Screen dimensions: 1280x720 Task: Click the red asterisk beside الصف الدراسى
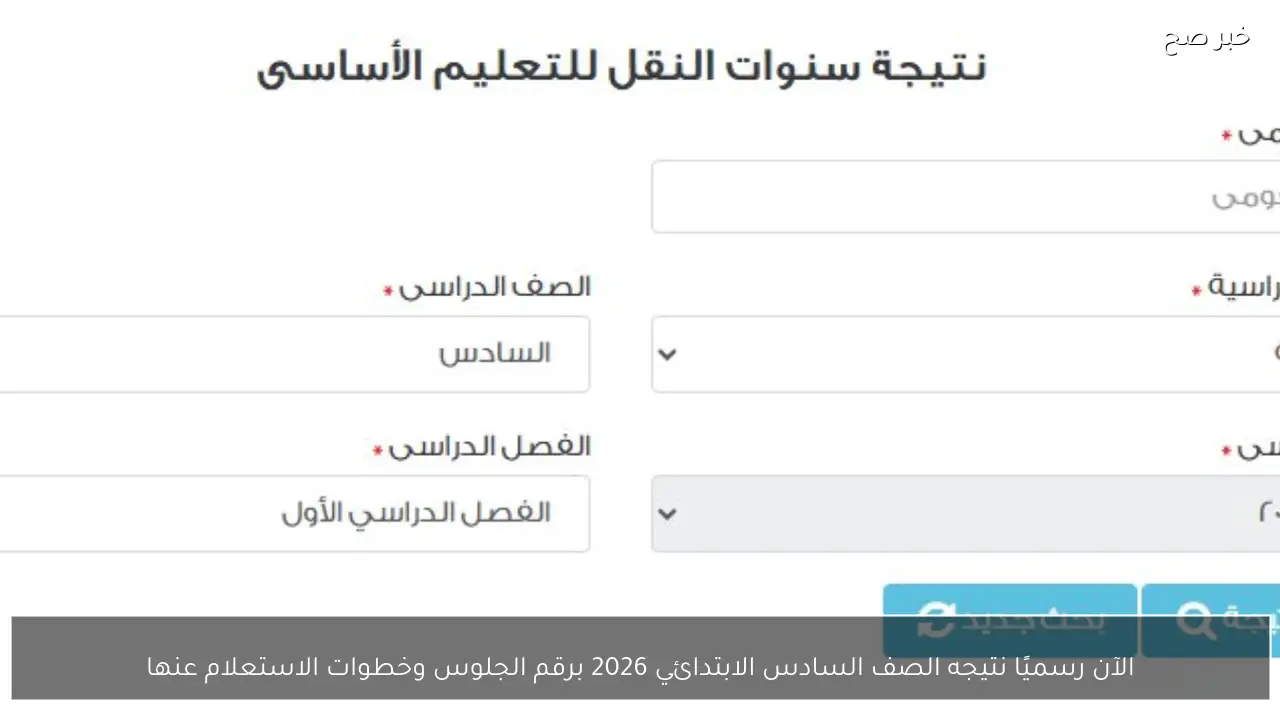pyautogui.click(x=386, y=289)
